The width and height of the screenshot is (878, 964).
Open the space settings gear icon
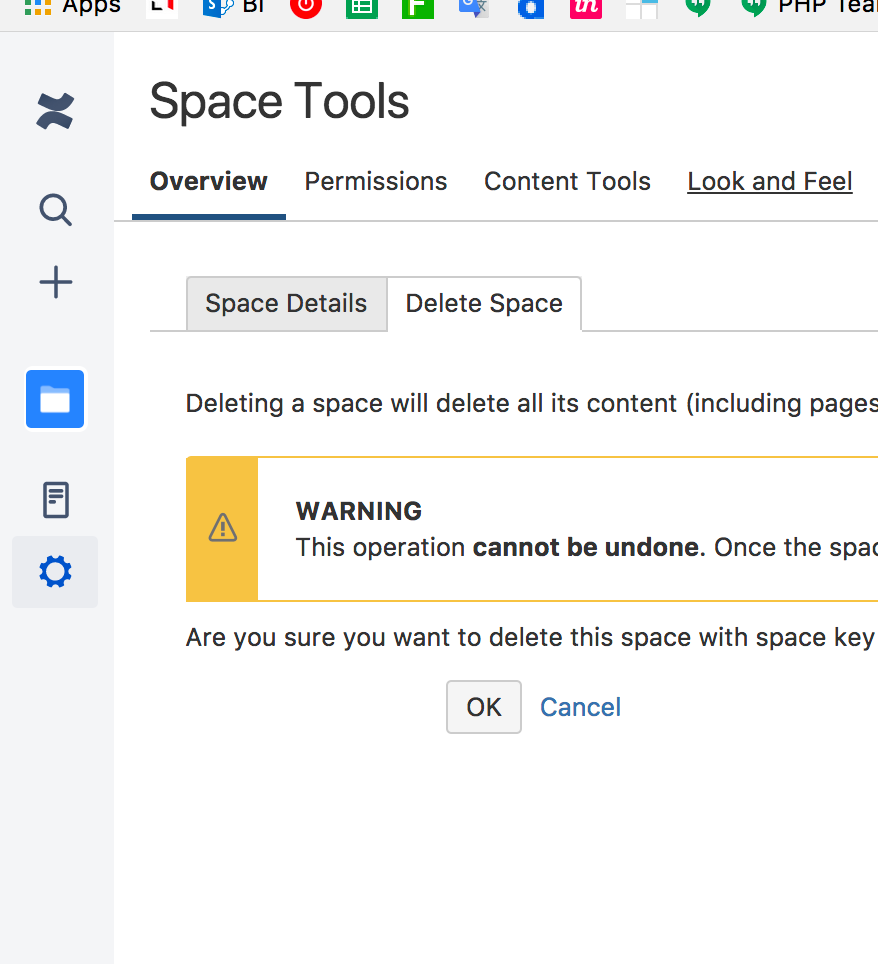55,572
